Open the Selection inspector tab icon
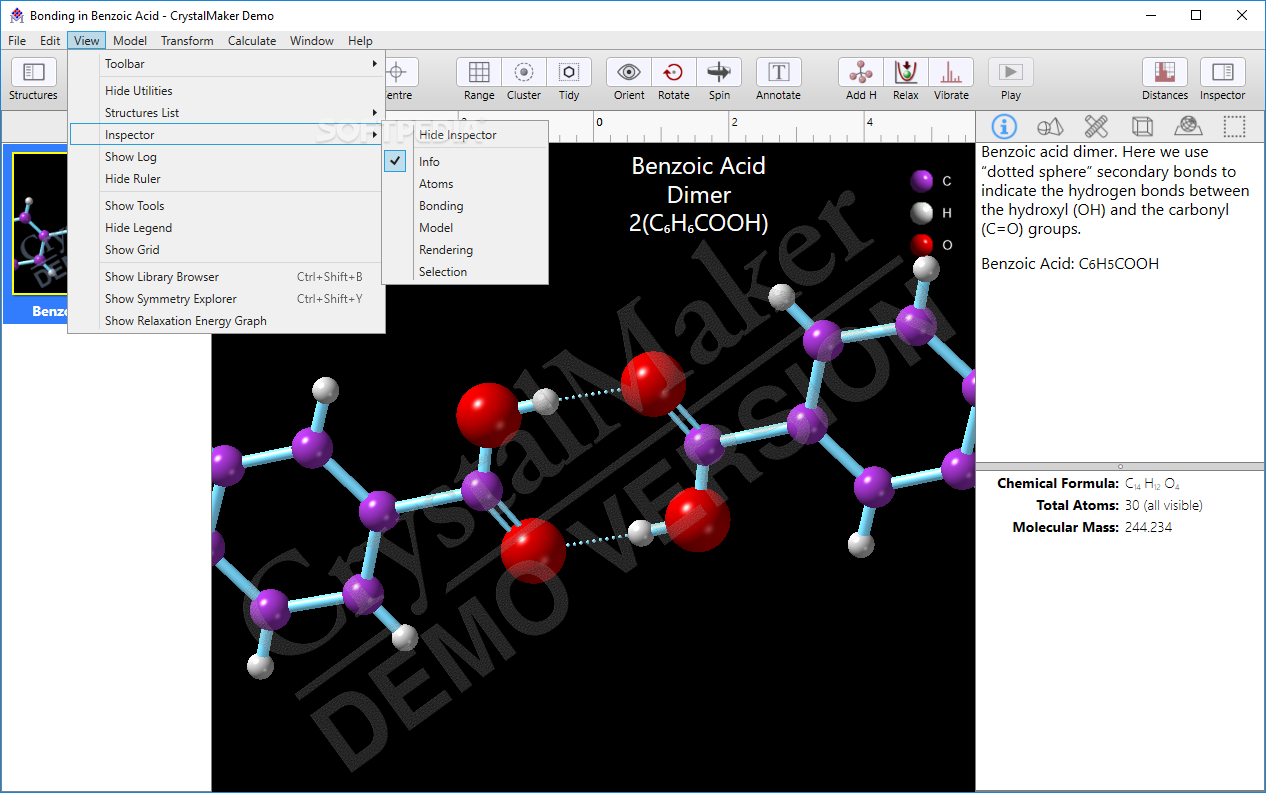This screenshot has width=1266, height=793. pos(1235,126)
